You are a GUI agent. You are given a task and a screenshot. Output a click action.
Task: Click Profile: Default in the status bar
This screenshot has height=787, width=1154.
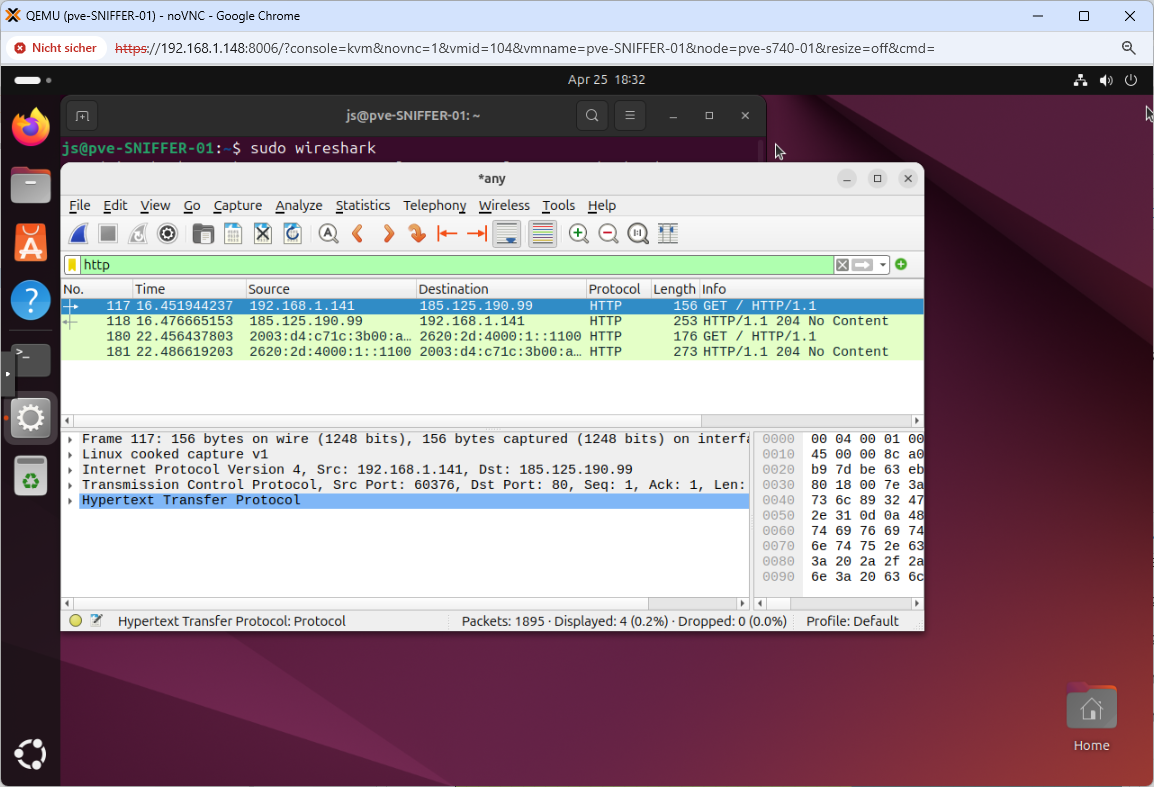(852, 621)
